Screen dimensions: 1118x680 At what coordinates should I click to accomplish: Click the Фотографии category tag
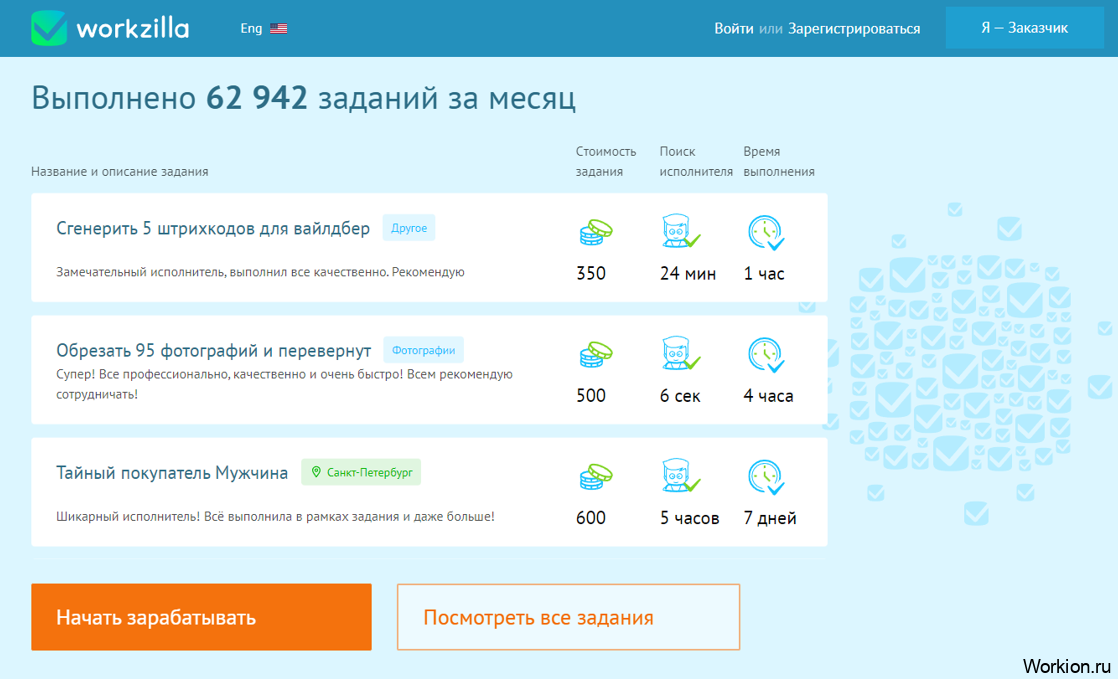[424, 350]
